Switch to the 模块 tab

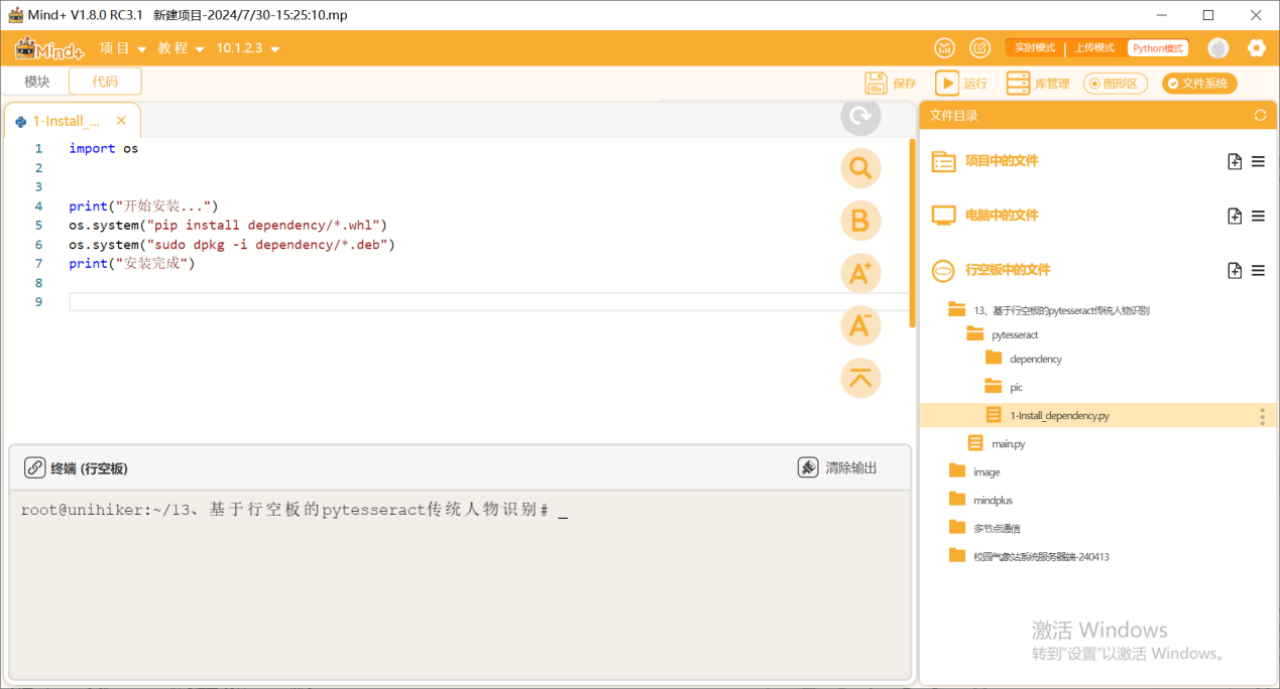tap(37, 82)
